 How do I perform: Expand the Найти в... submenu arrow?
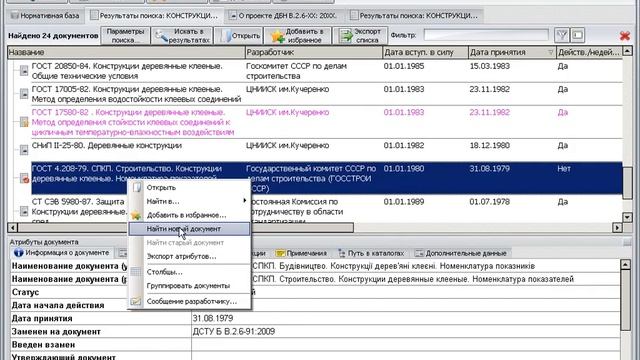click(x=244, y=201)
